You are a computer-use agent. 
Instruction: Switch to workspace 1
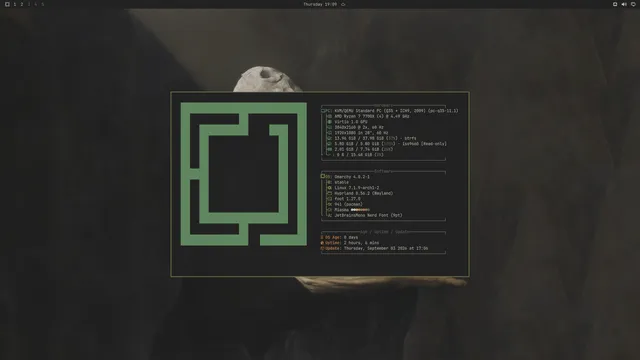pyautogui.click(x=15, y=4)
